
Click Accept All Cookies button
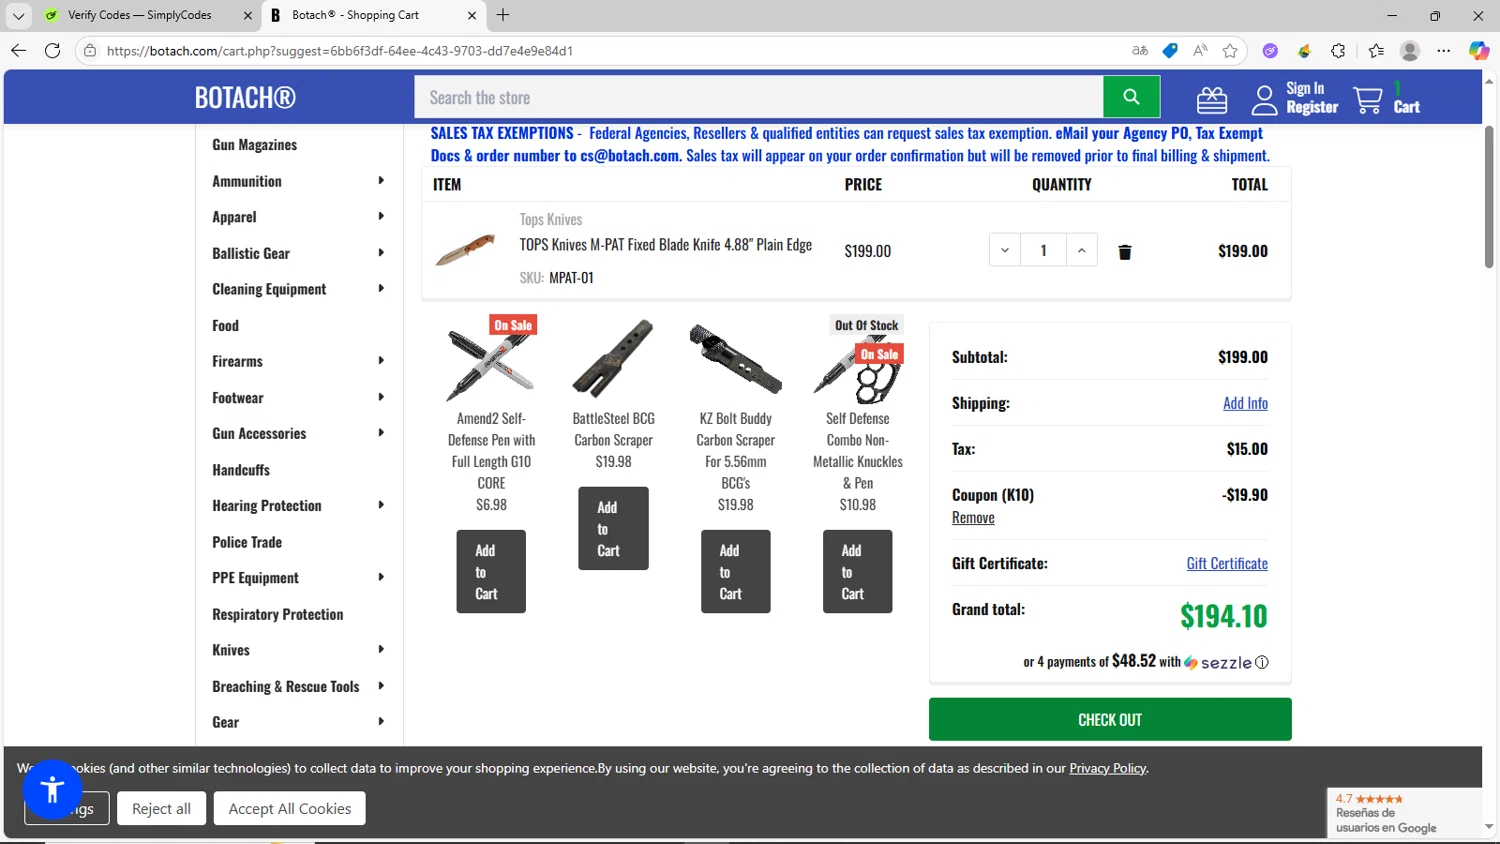[x=290, y=808]
